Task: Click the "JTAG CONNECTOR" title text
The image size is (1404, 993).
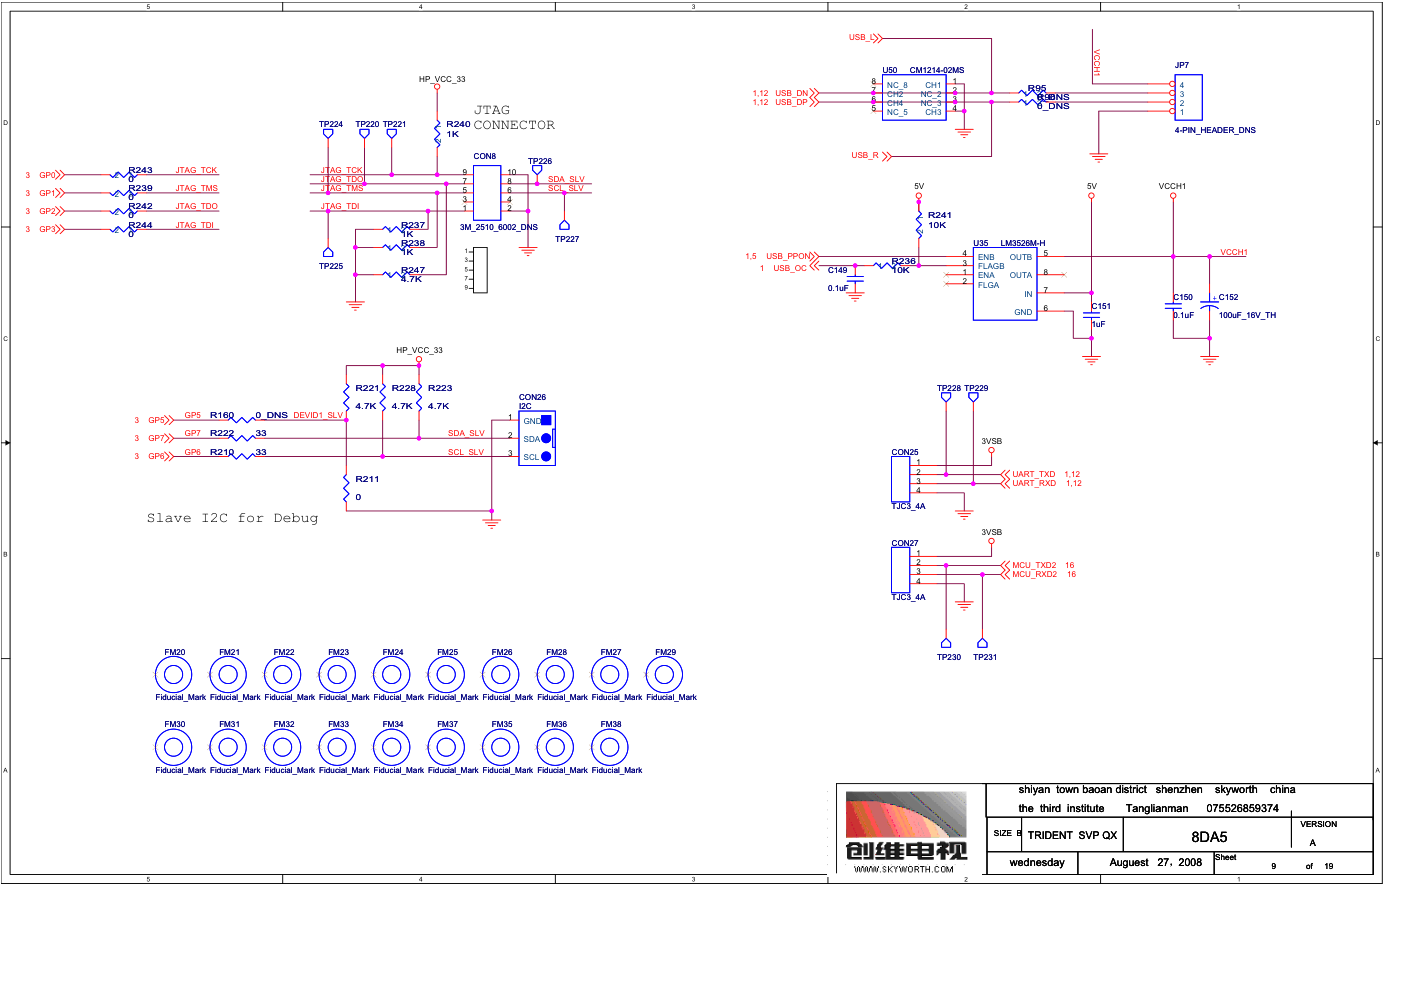Action: pos(513,118)
